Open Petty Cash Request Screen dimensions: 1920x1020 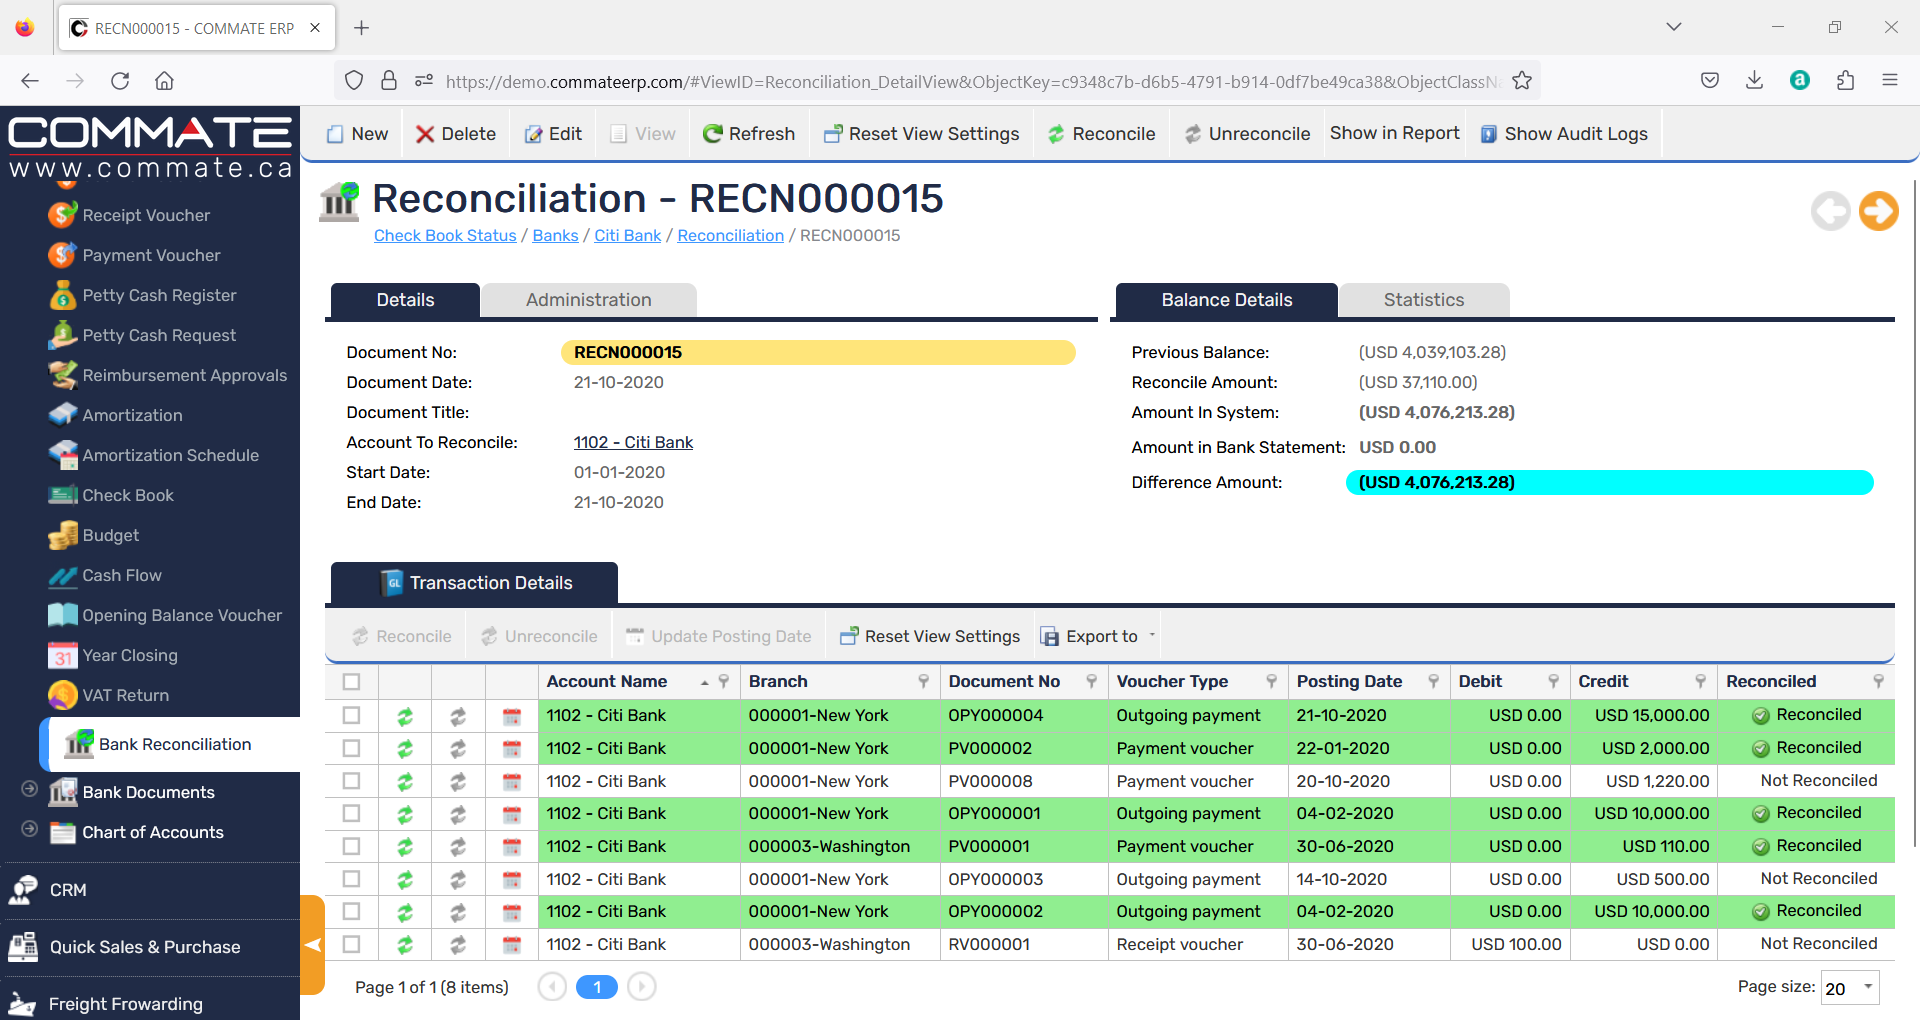159,335
